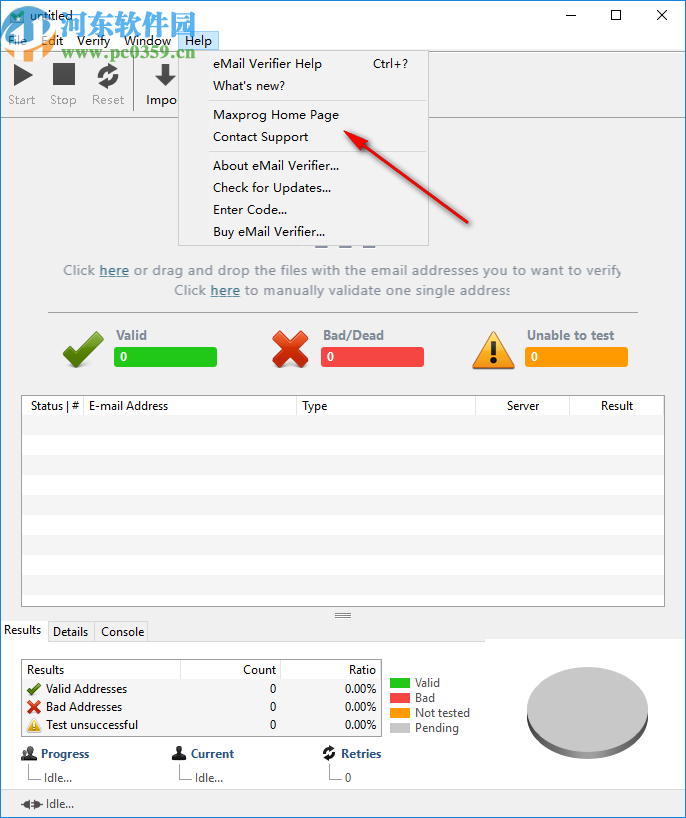
Task: Select Check for Updates... entry
Action: [304, 188]
